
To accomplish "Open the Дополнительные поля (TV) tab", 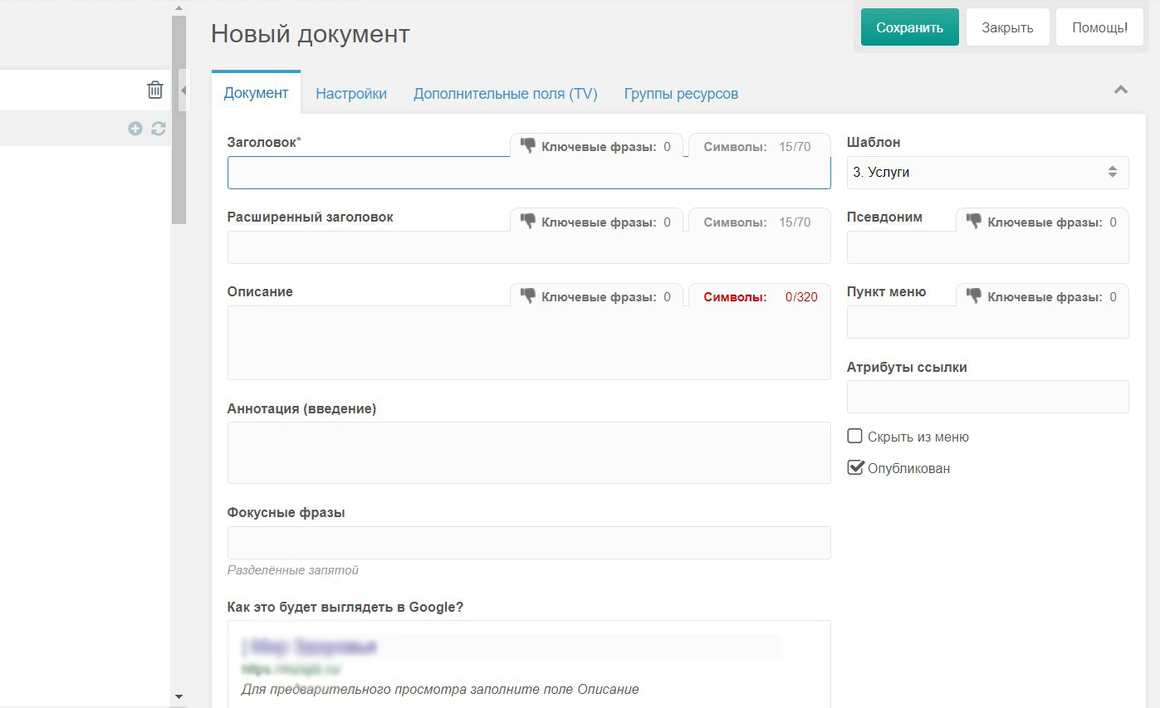I will (505, 94).
